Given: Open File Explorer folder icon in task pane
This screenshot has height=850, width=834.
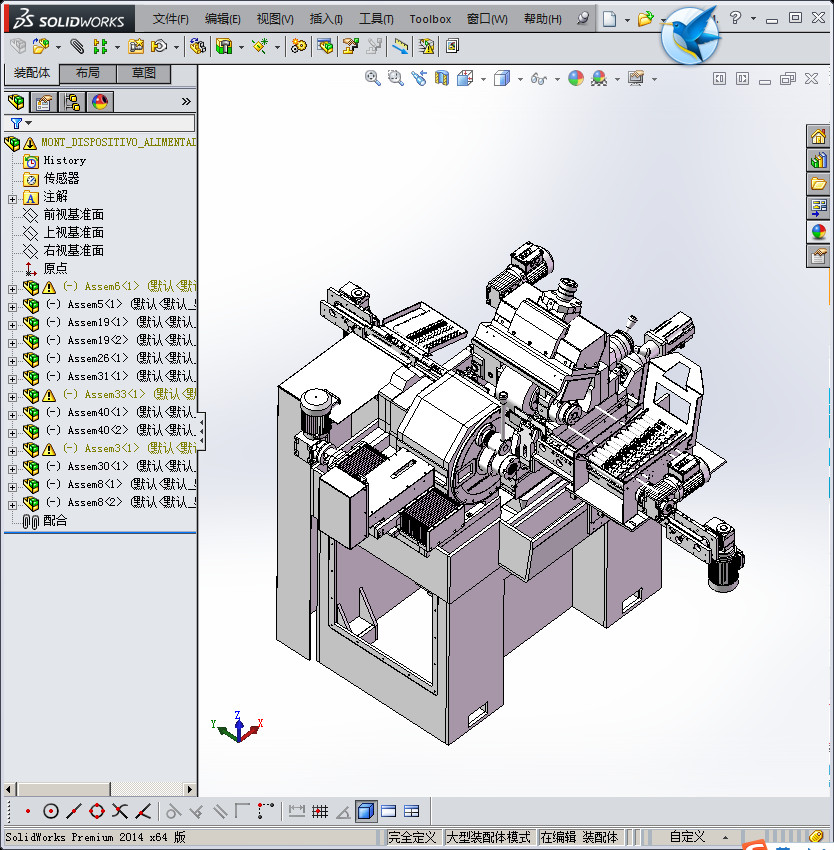Looking at the screenshot, I should [x=819, y=184].
